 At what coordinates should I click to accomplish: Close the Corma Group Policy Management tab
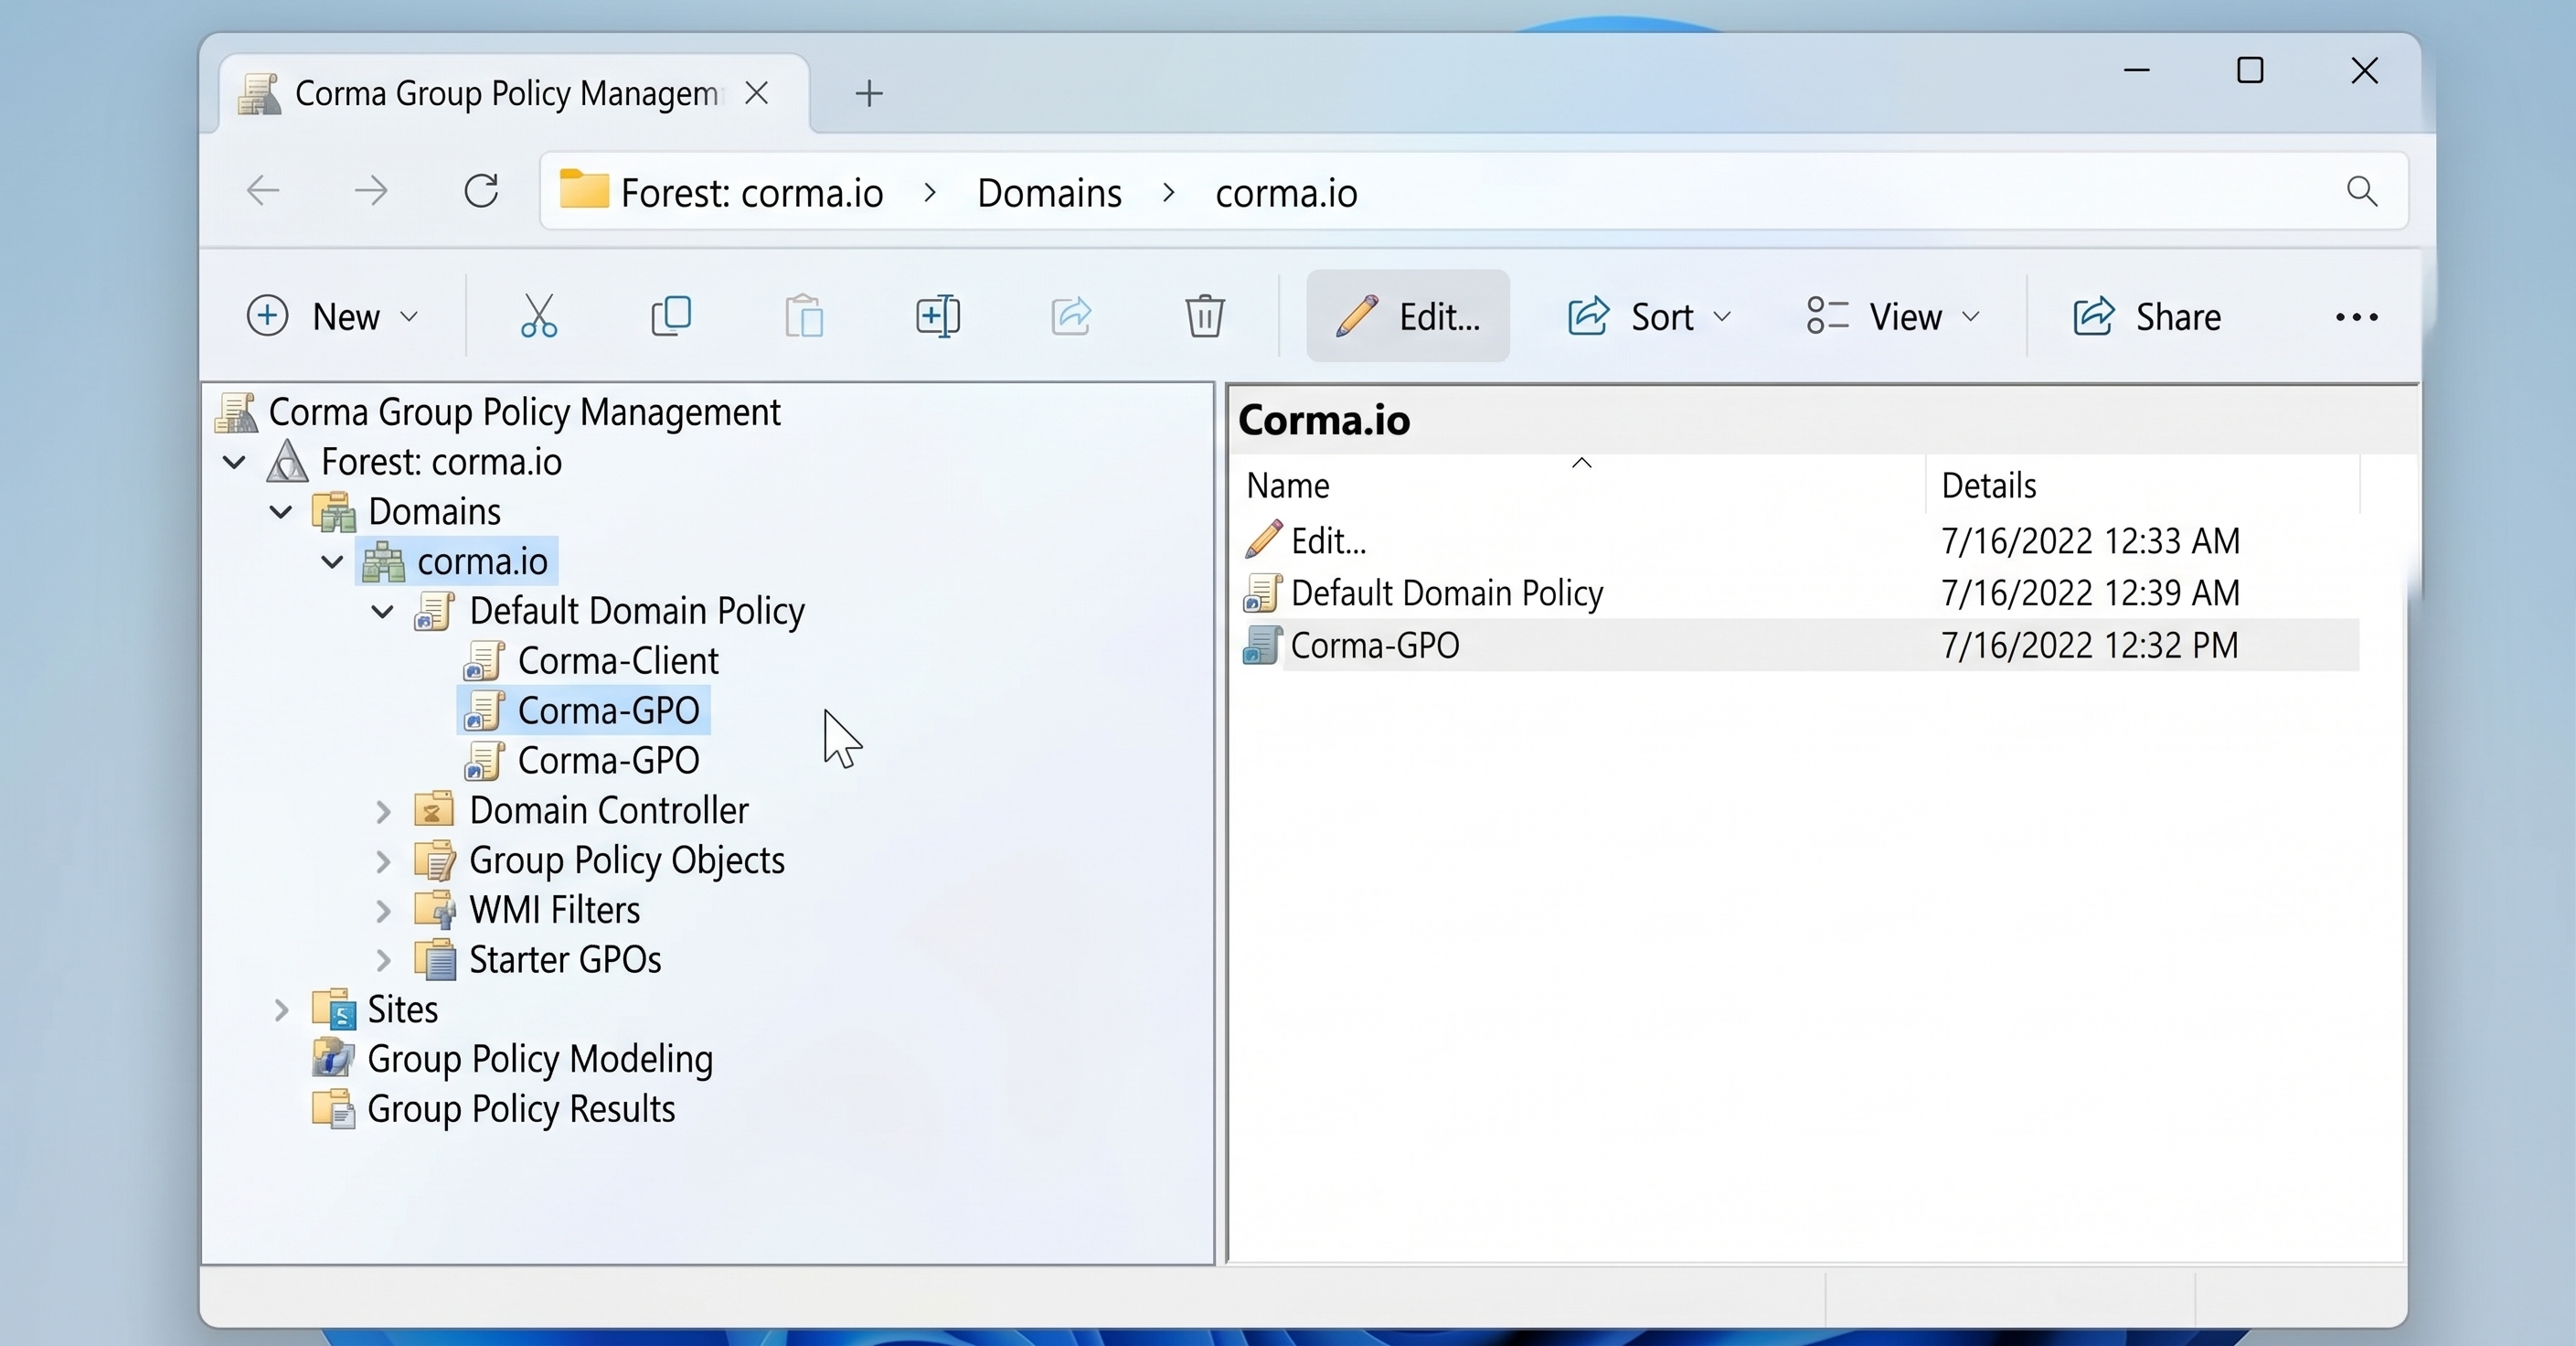(757, 93)
